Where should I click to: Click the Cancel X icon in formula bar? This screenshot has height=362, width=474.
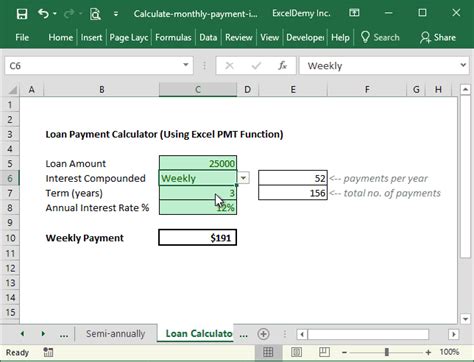tap(229, 66)
